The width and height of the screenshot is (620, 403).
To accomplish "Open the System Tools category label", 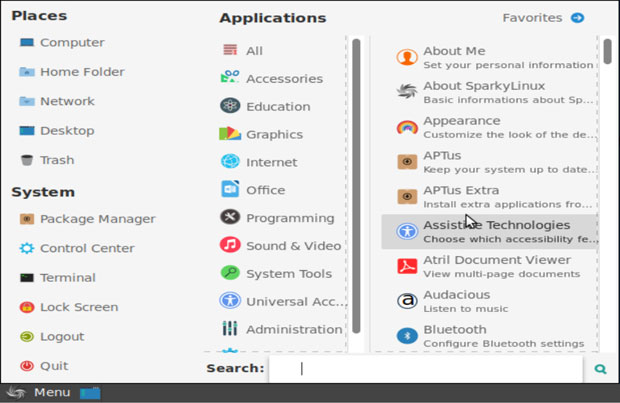I will pos(289,274).
